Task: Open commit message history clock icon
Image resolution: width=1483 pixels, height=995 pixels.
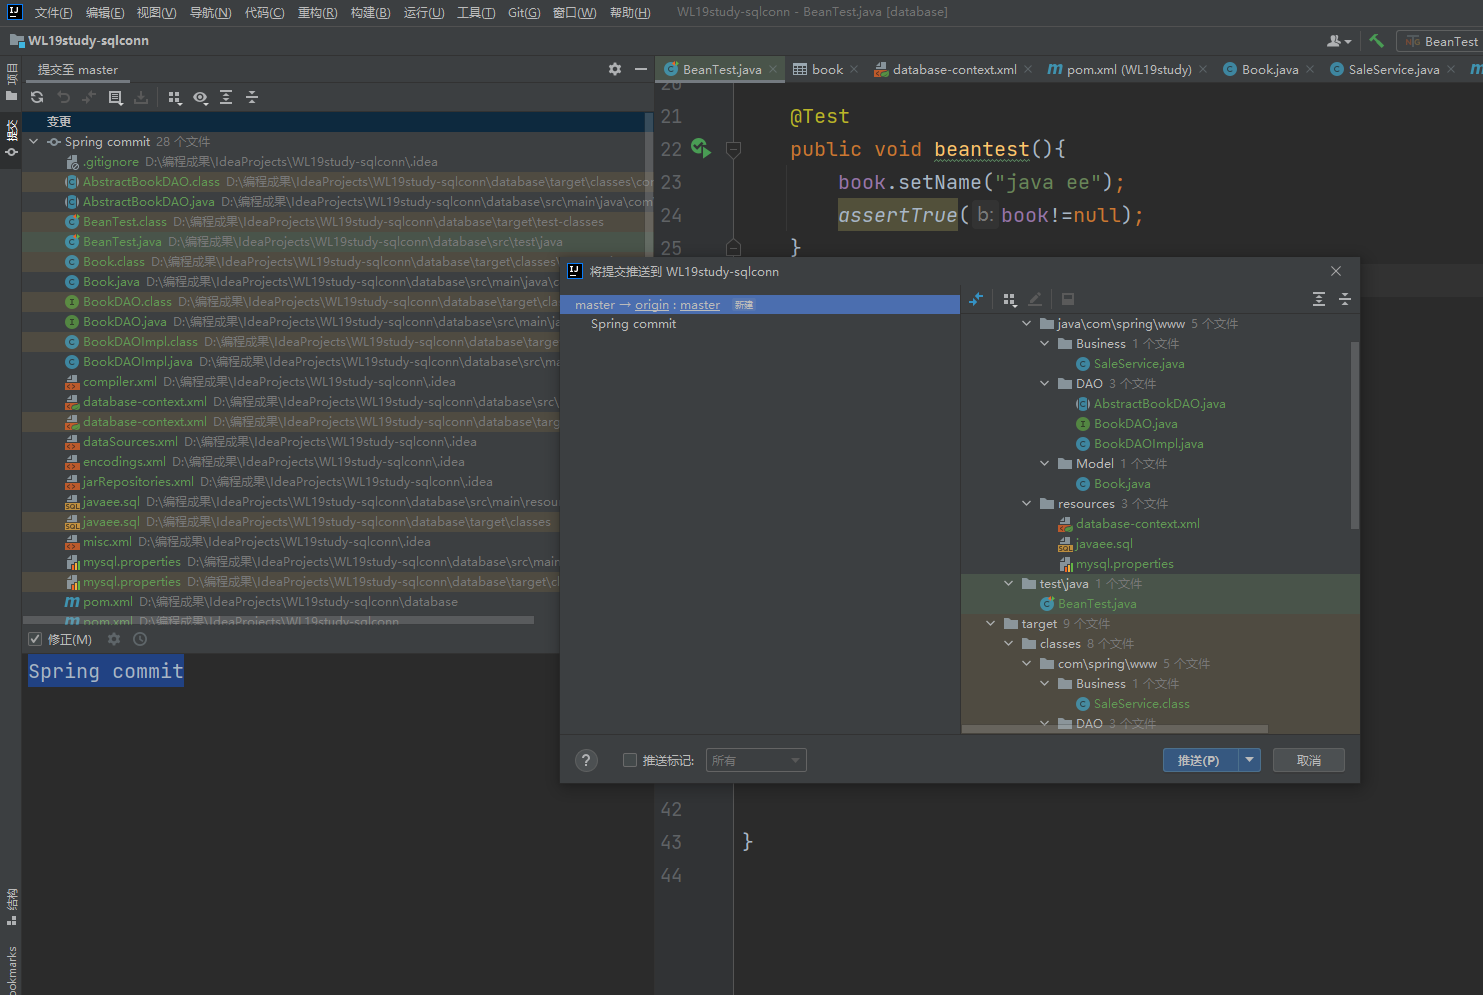Action: pyautogui.click(x=140, y=639)
